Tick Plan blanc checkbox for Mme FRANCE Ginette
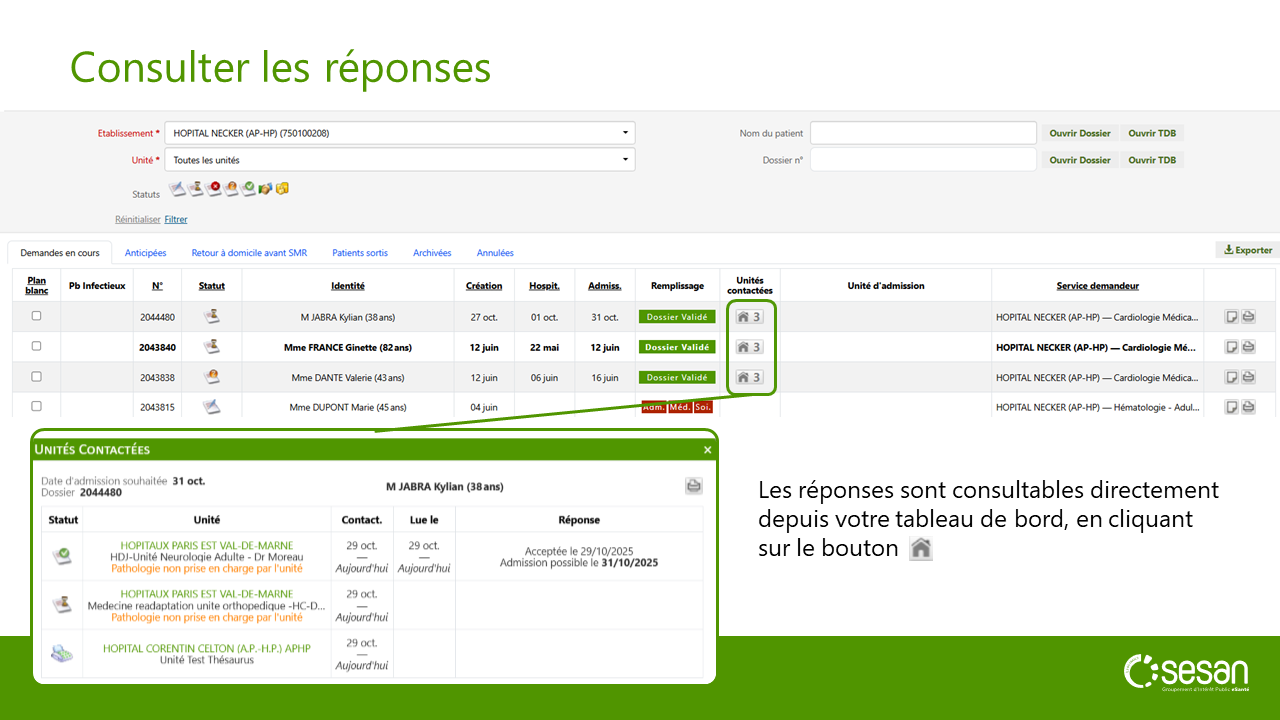Screen dimensions: 1280x720 [37, 346]
